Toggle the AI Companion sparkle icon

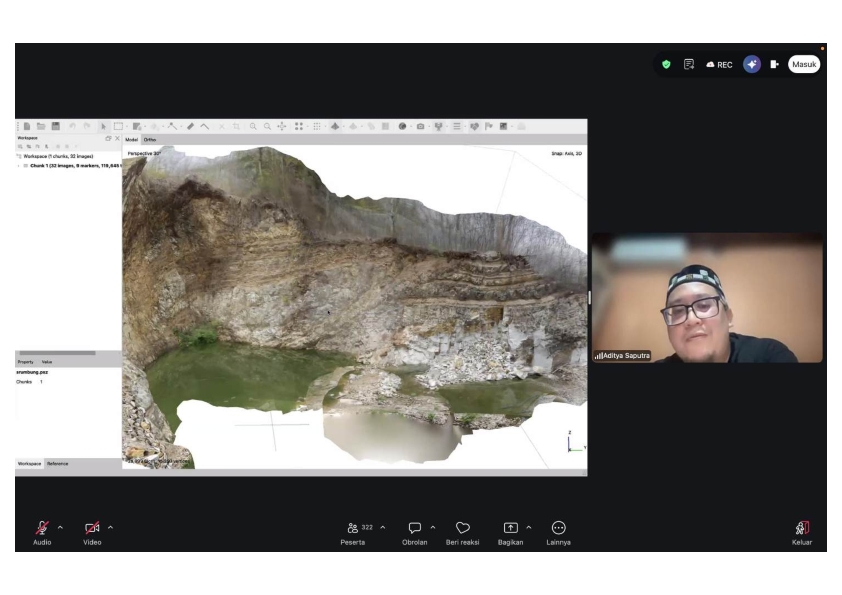tap(752, 64)
